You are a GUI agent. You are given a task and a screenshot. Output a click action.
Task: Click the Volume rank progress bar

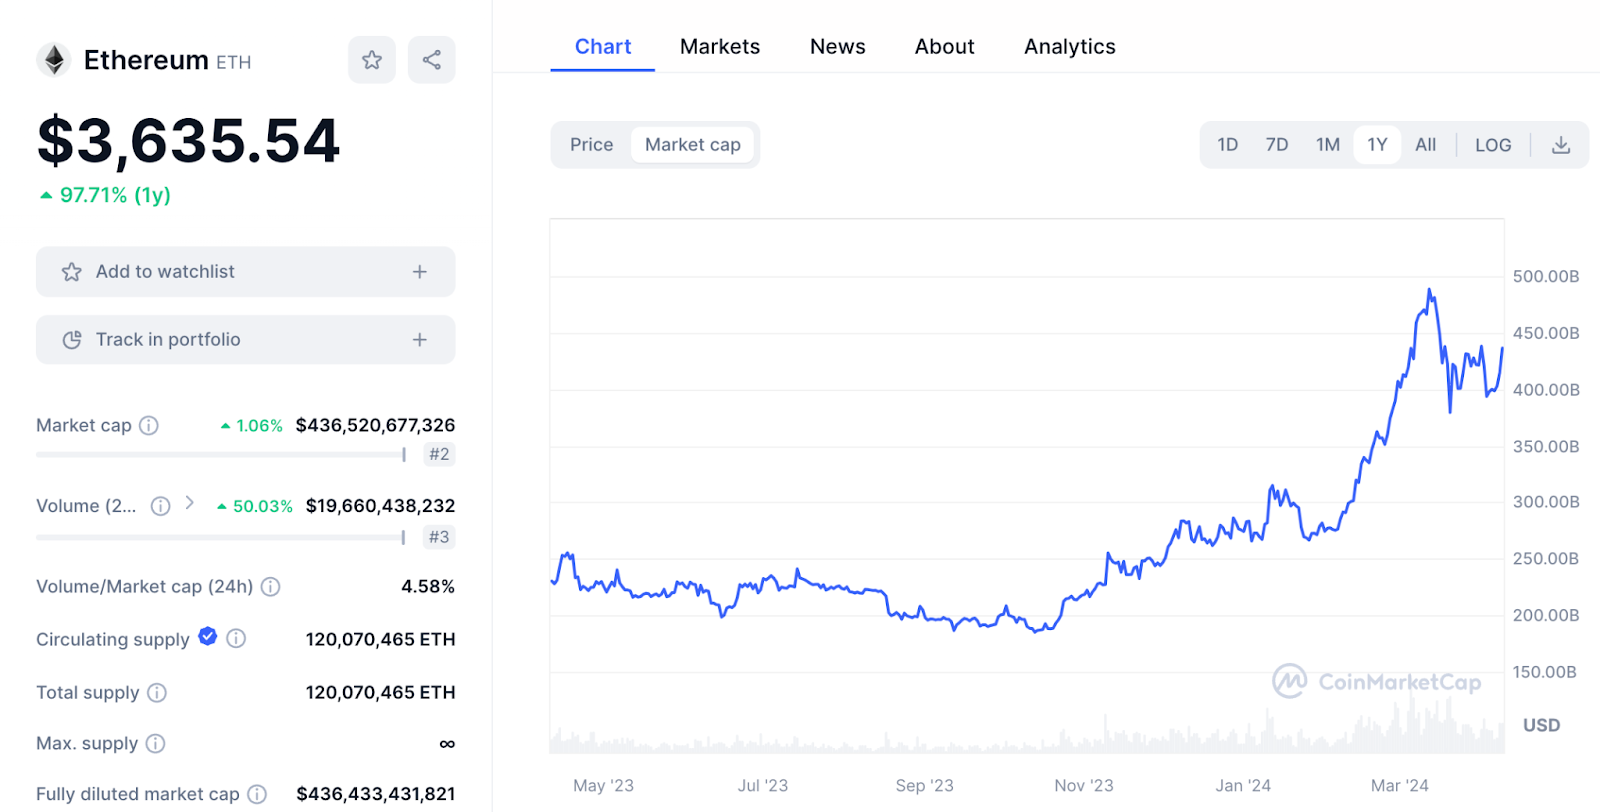[221, 538]
